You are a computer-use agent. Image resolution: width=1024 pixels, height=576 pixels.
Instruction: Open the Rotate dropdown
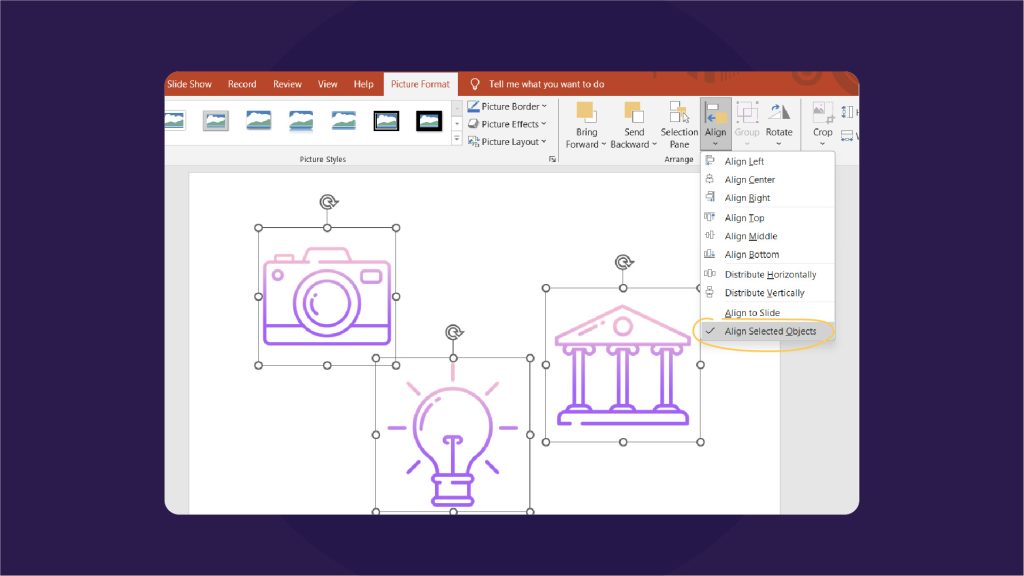point(778,124)
